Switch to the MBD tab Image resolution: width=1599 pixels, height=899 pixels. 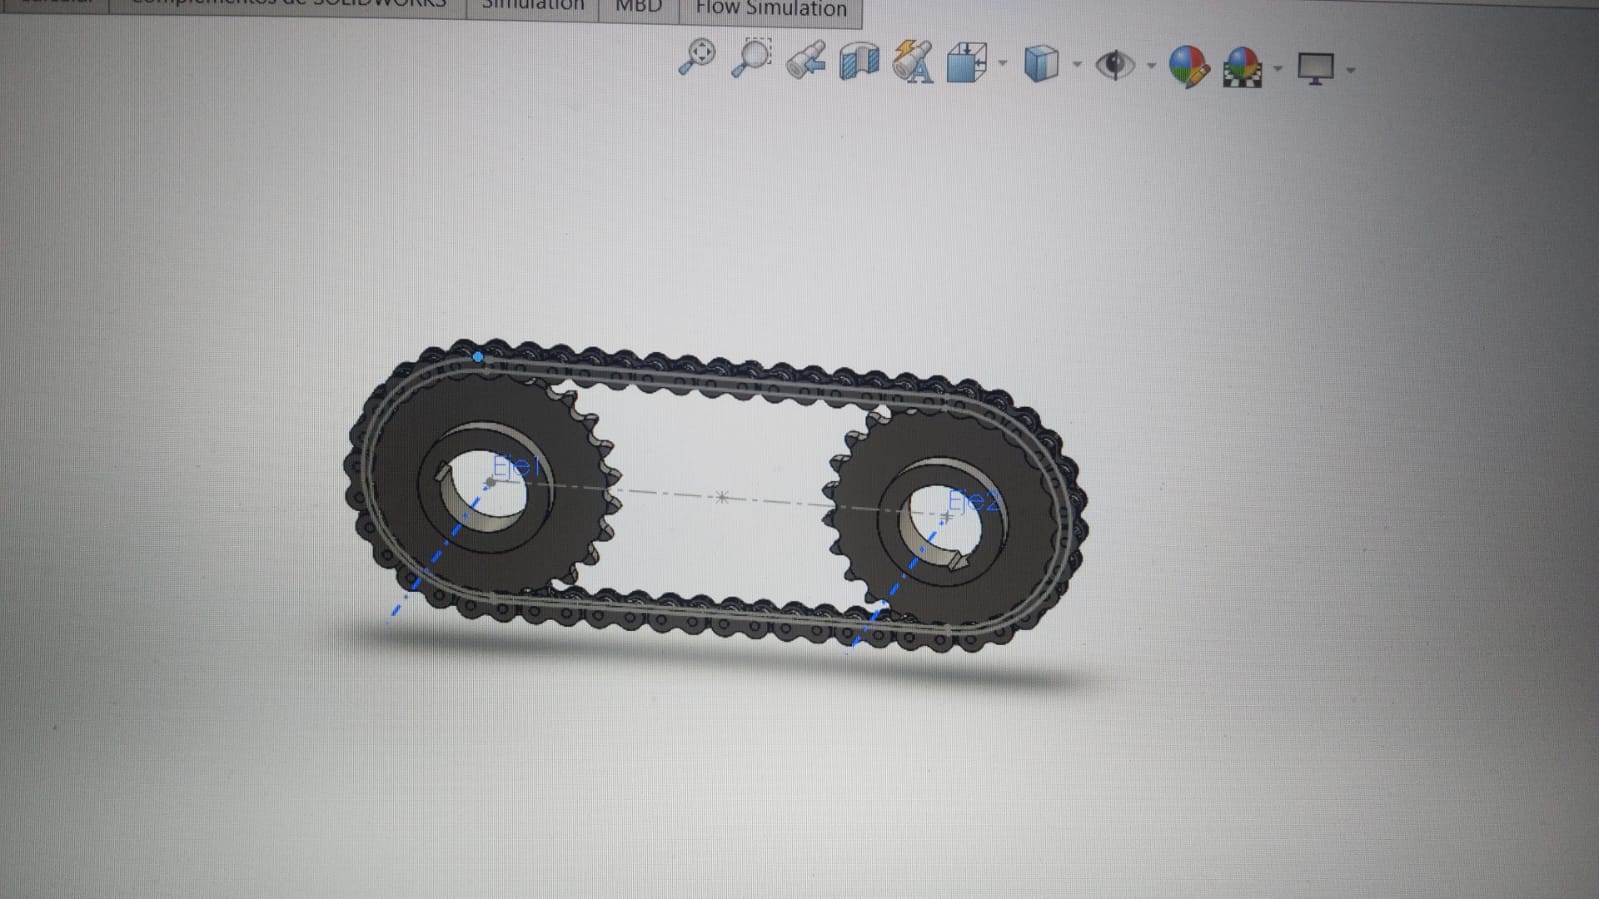coord(639,7)
